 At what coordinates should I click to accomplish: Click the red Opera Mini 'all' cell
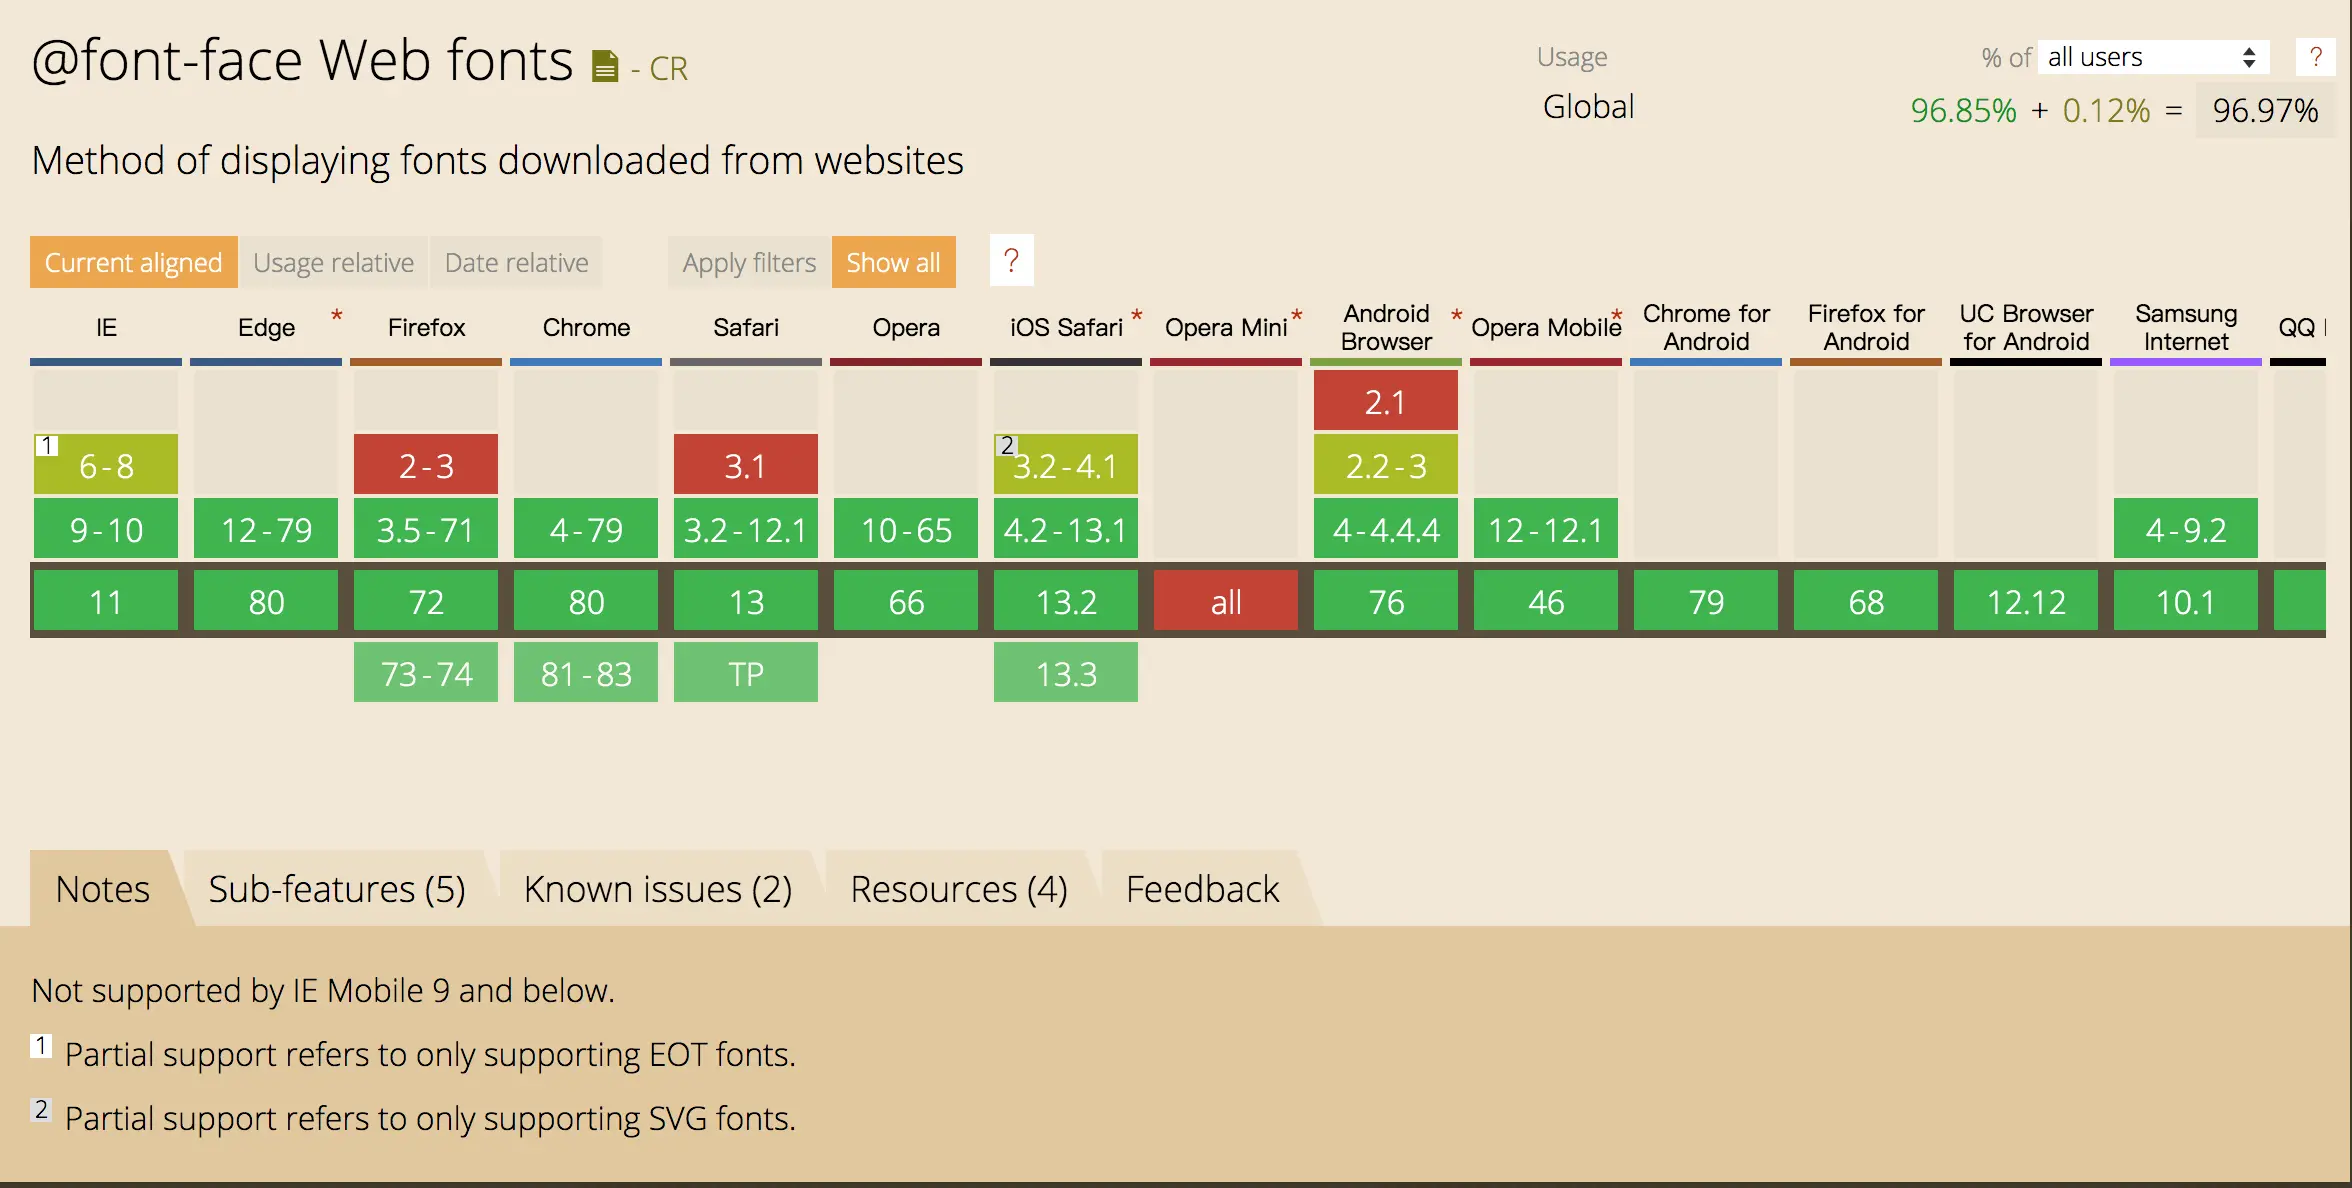[1226, 601]
